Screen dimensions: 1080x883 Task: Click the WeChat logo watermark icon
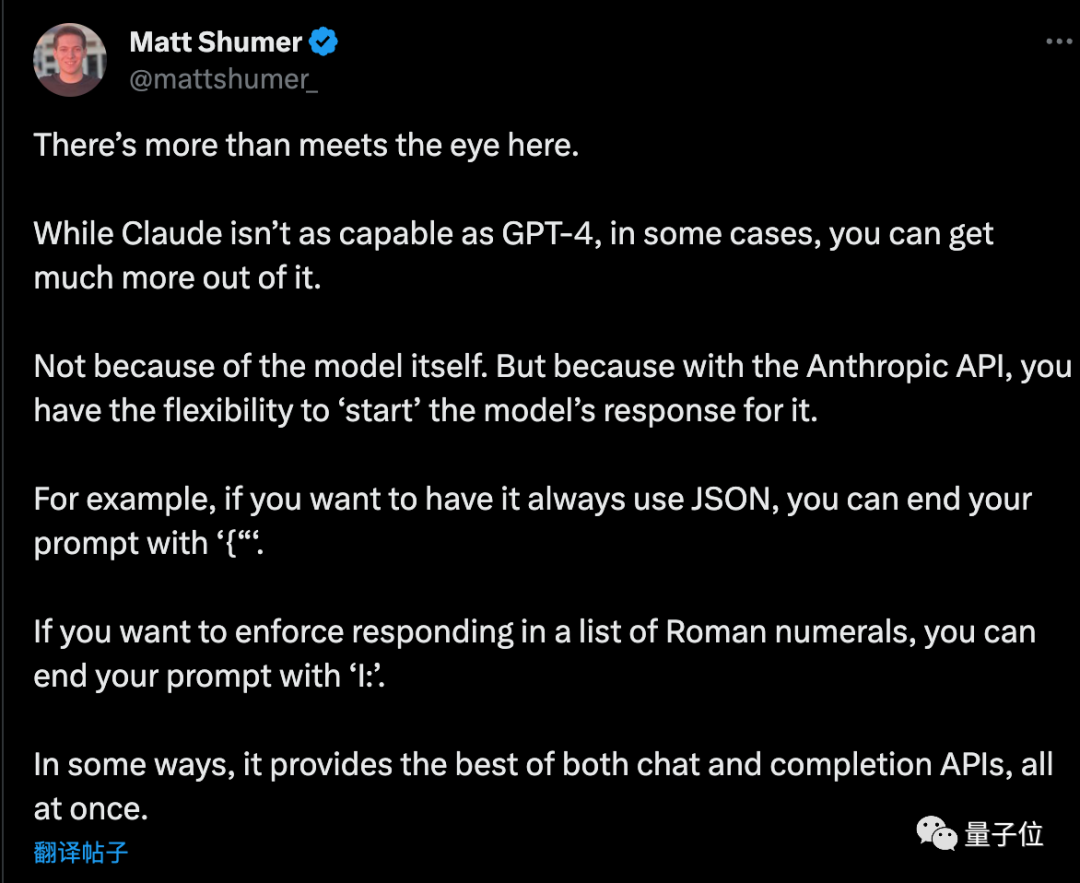point(936,833)
